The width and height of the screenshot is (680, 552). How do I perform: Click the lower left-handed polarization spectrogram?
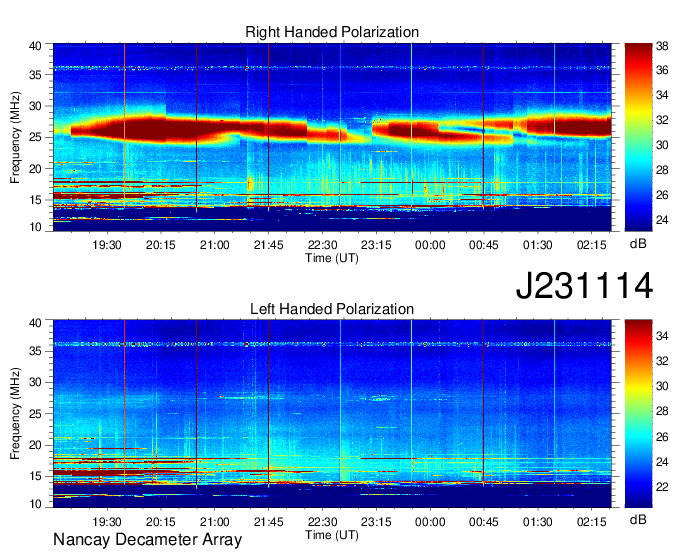point(332,414)
